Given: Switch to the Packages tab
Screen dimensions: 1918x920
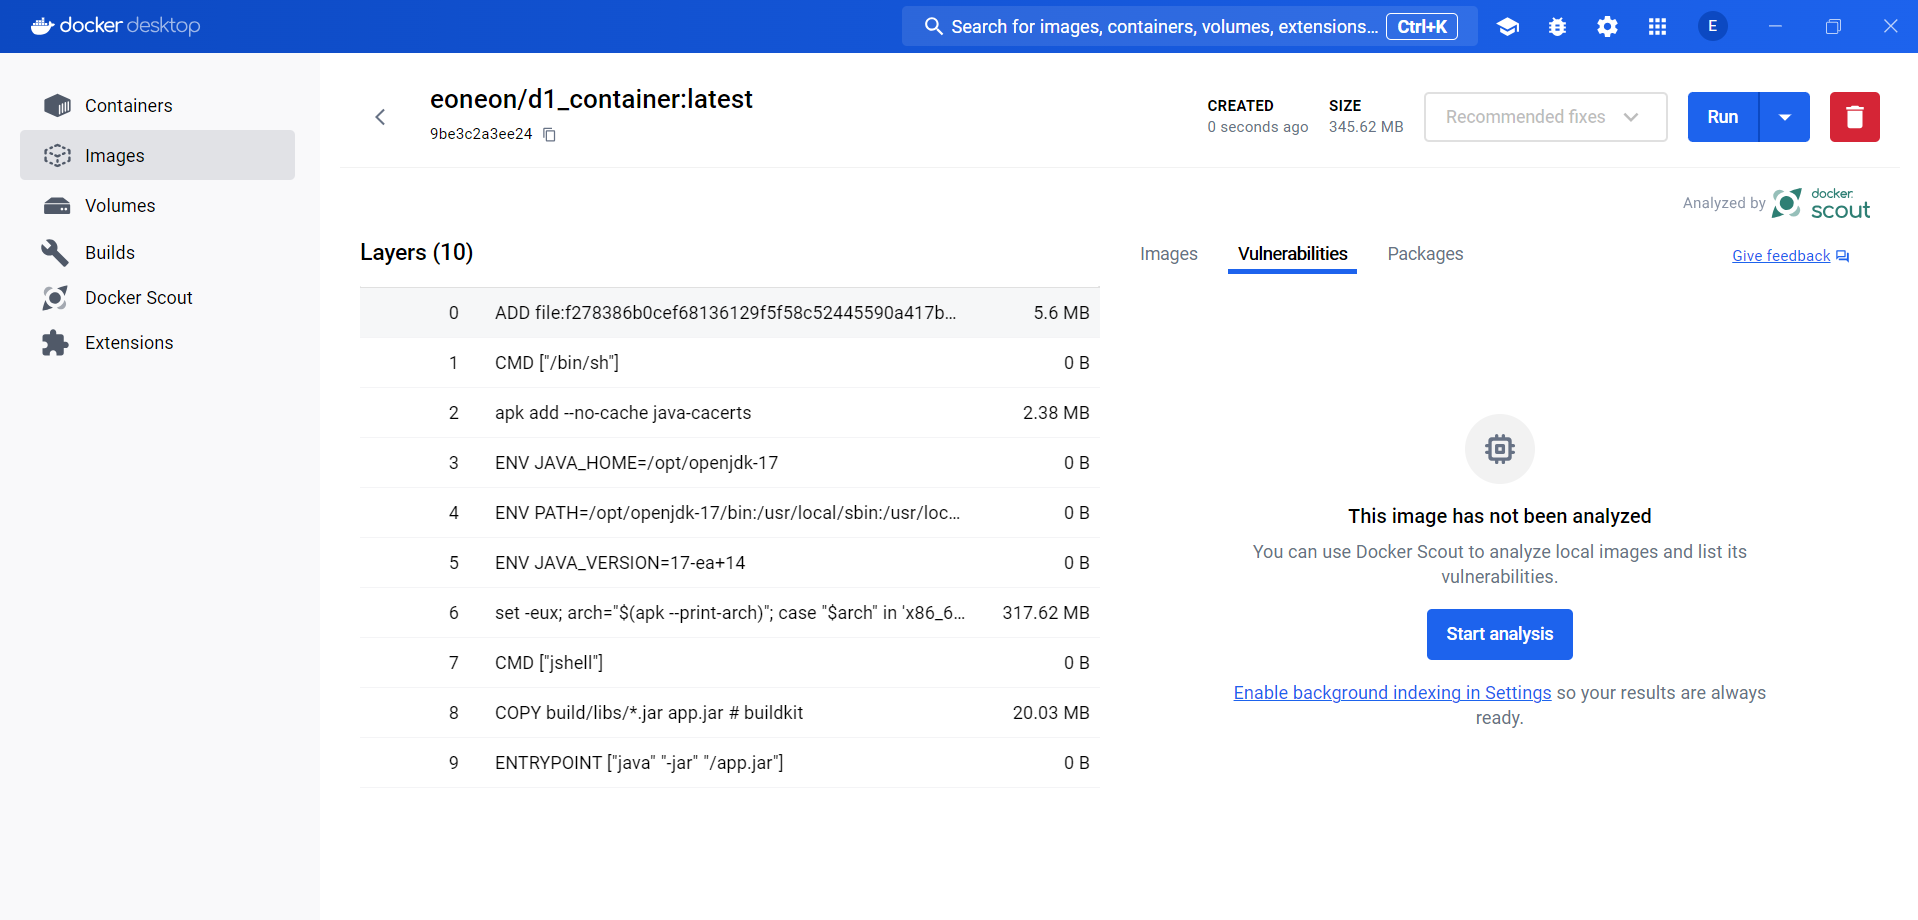Looking at the screenshot, I should pos(1425,254).
